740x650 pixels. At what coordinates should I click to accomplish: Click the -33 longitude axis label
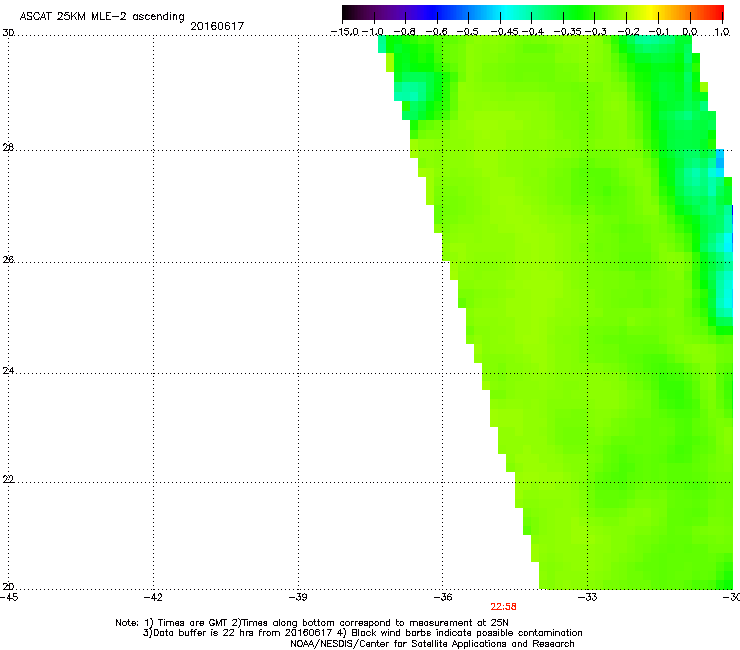[588, 597]
